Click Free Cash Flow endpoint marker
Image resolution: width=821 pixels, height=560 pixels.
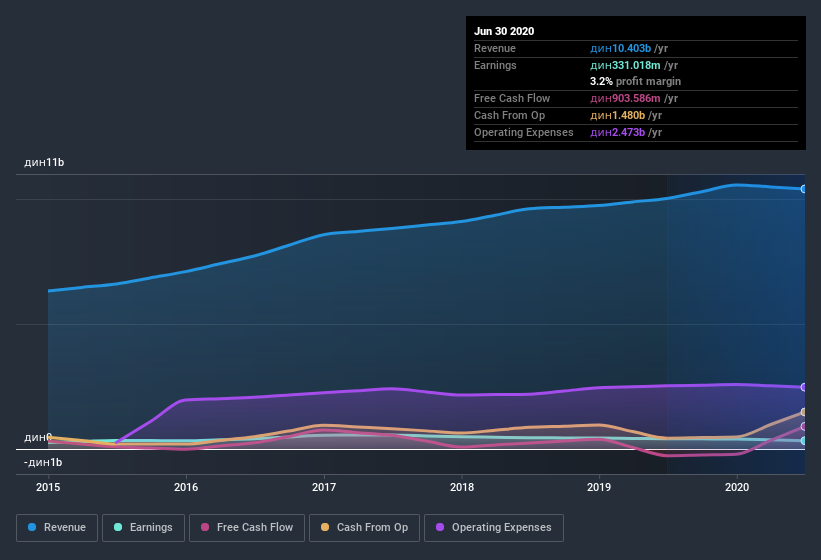(x=804, y=427)
